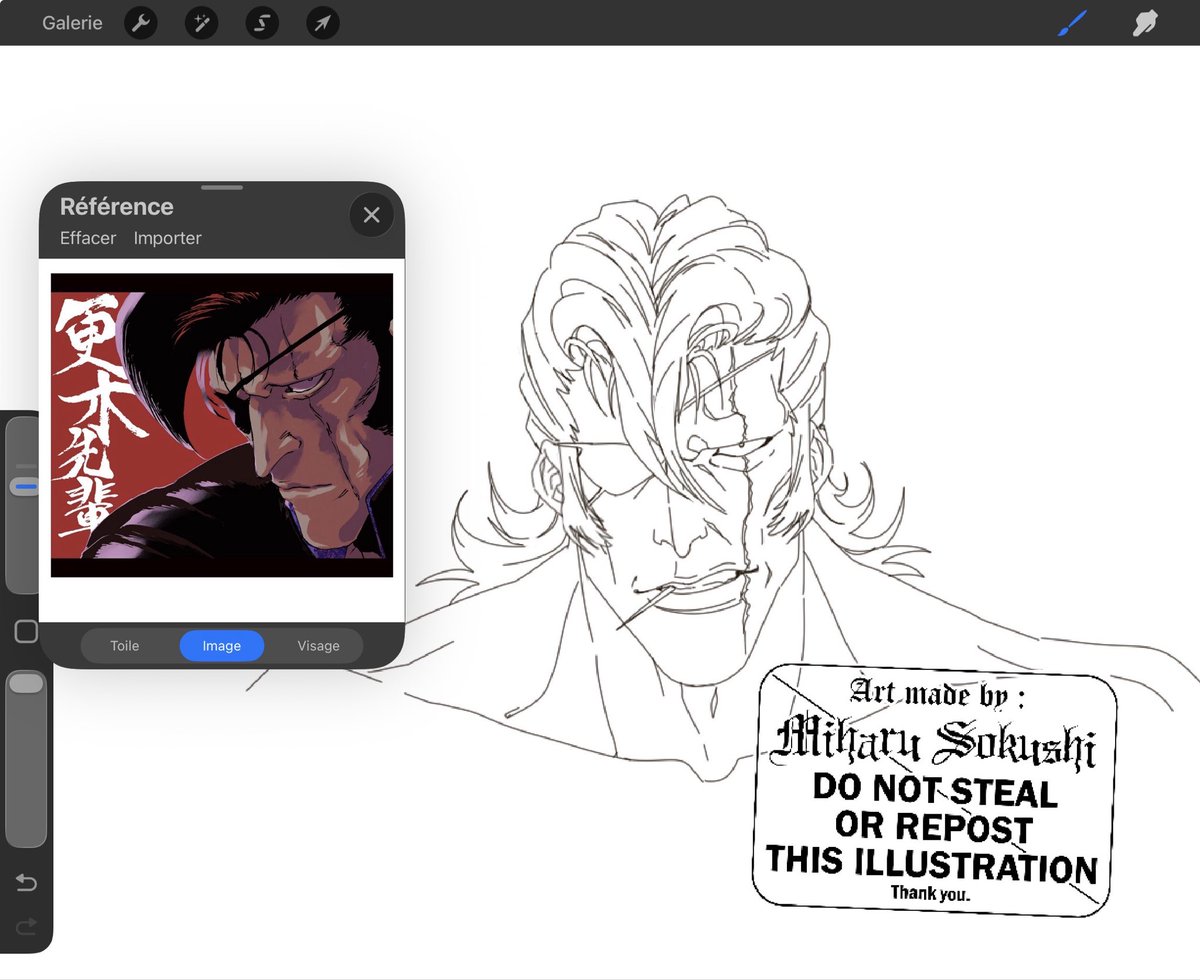Select the blue Brush tool
This screenshot has width=1200, height=980.
point(1073,22)
